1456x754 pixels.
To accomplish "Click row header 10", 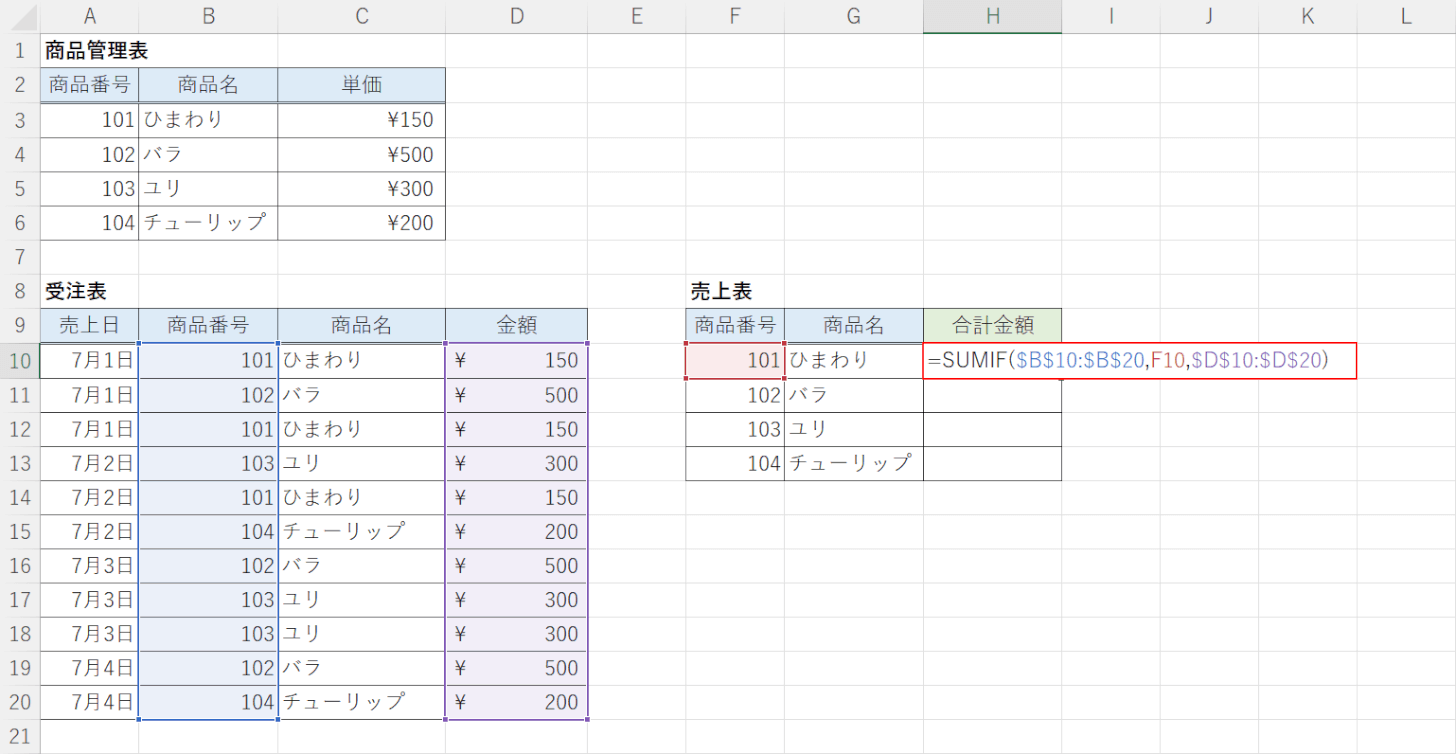I will [17, 360].
